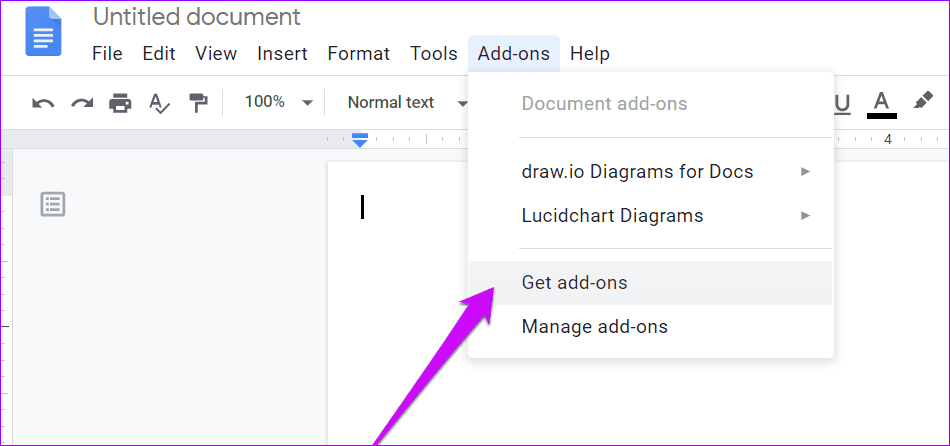The height and width of the screenshot is (446, 950).
Task: Open the Insert menu
Action: click(x=282, y=54)
